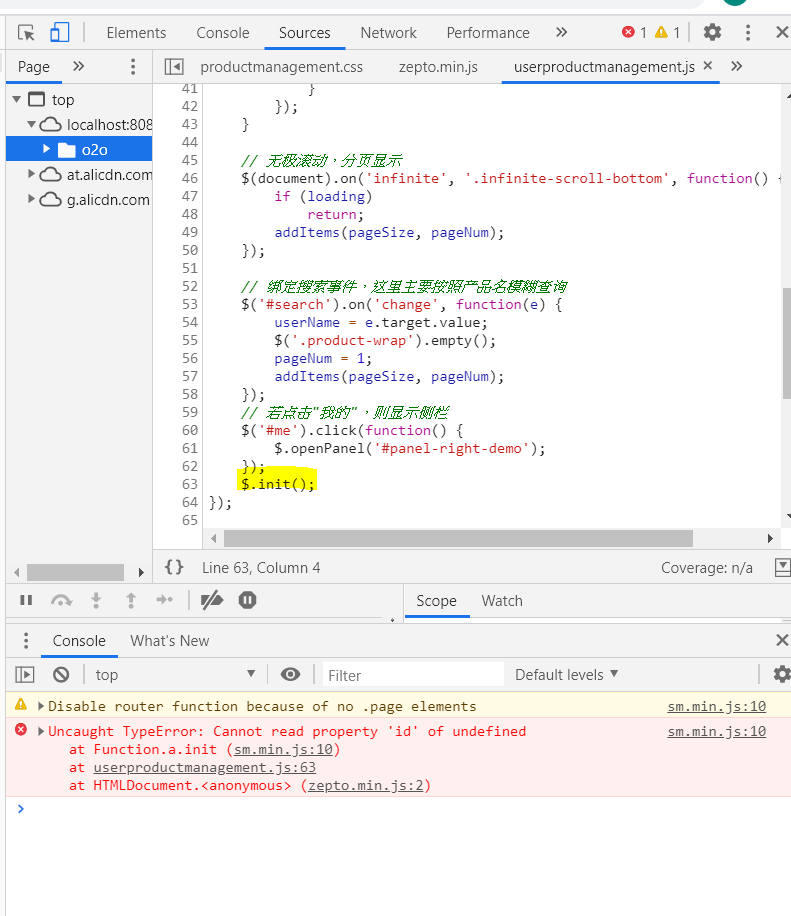791x916 pixels.
Task: Collapse the localhost:808 tree node
Action: coord(32,124)
